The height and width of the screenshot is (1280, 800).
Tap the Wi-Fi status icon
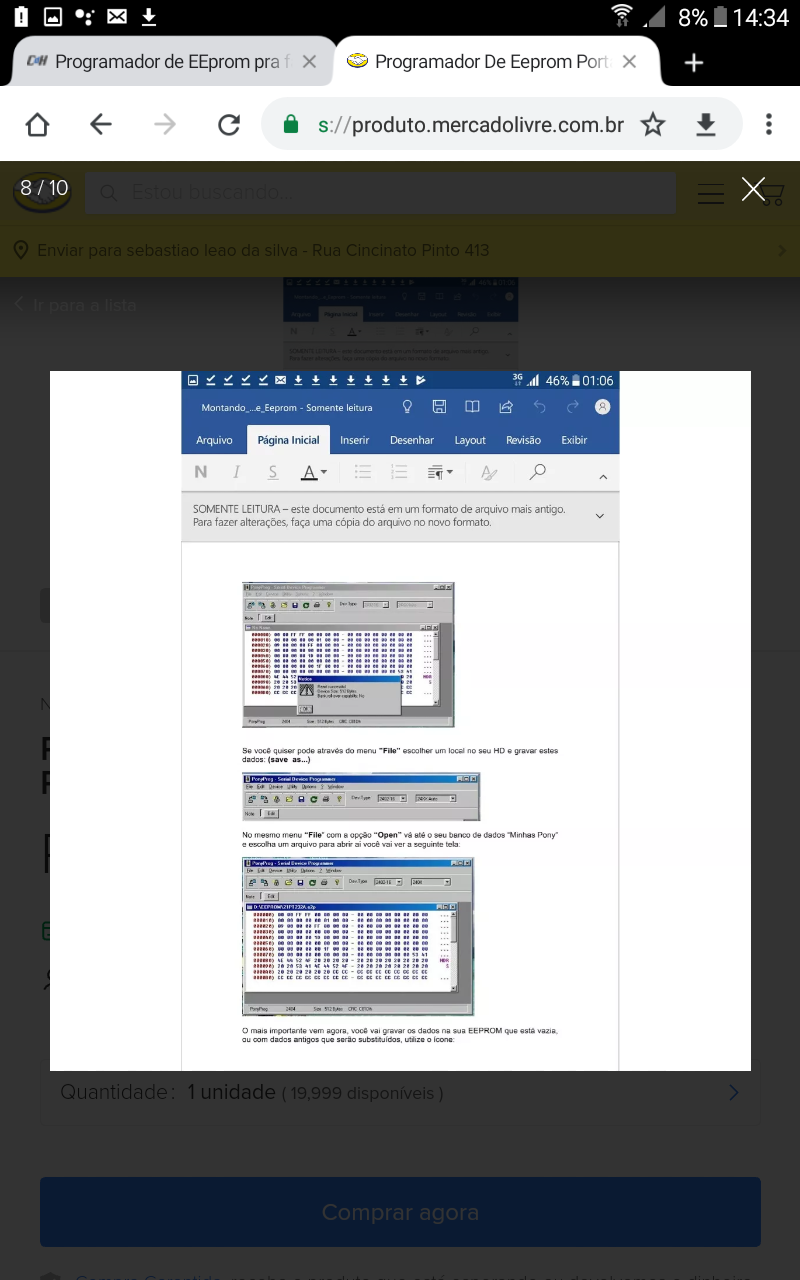point(622,16)
